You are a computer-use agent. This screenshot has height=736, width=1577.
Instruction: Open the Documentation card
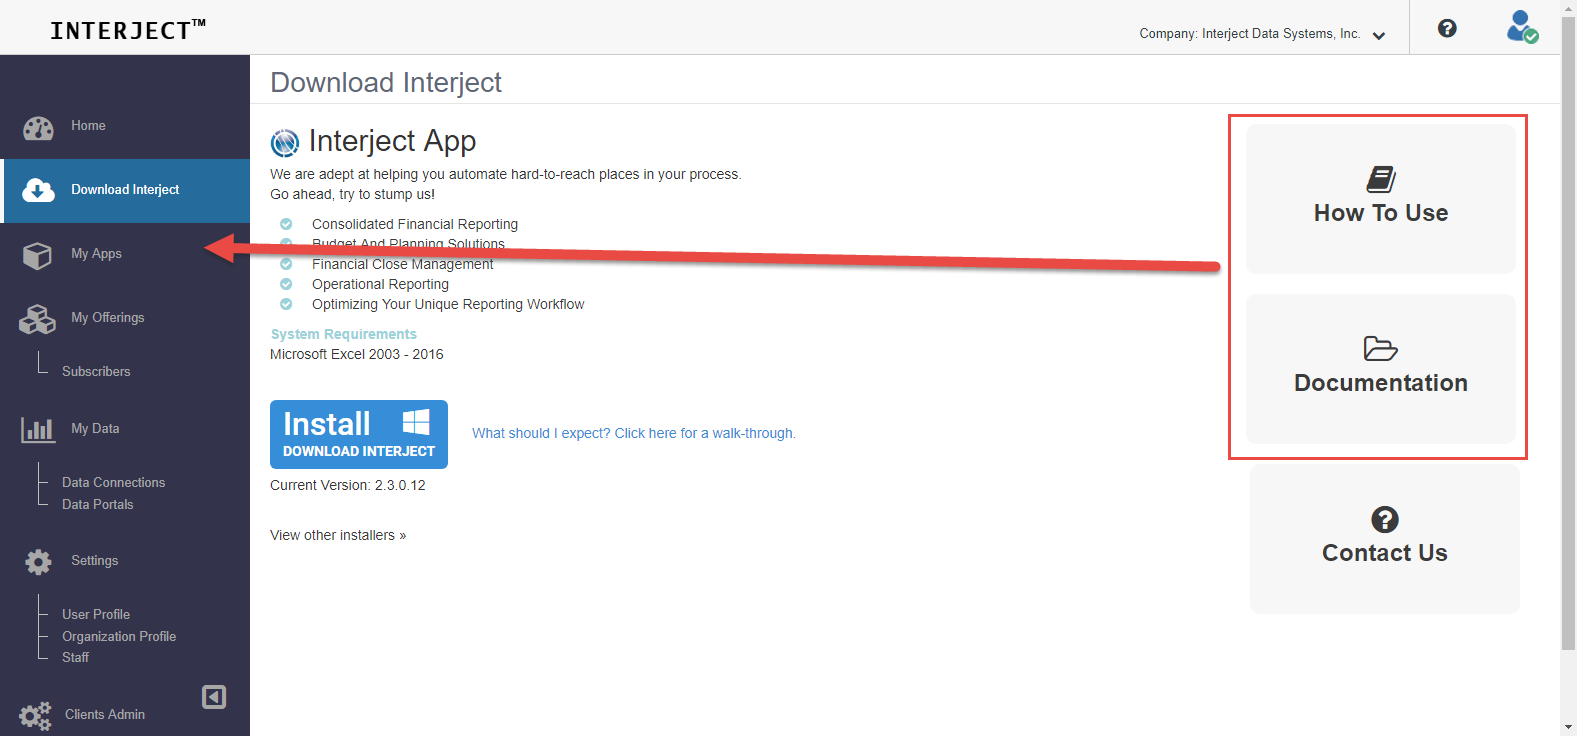click(1381, 369)
